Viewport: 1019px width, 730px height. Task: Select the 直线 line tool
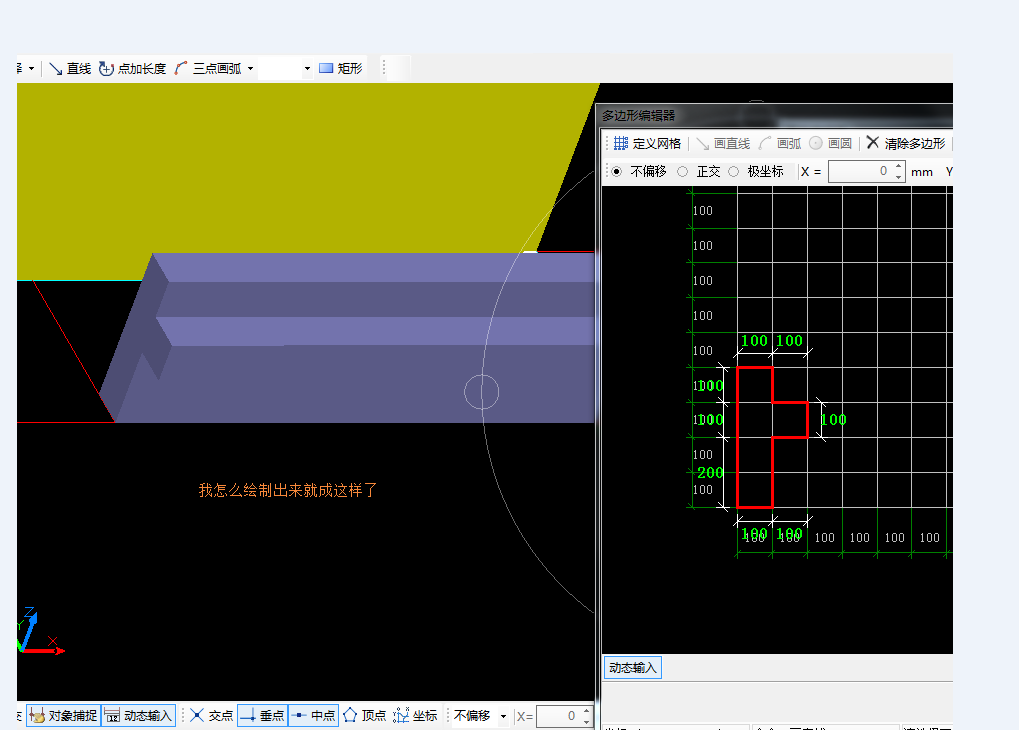pos(70,68)
